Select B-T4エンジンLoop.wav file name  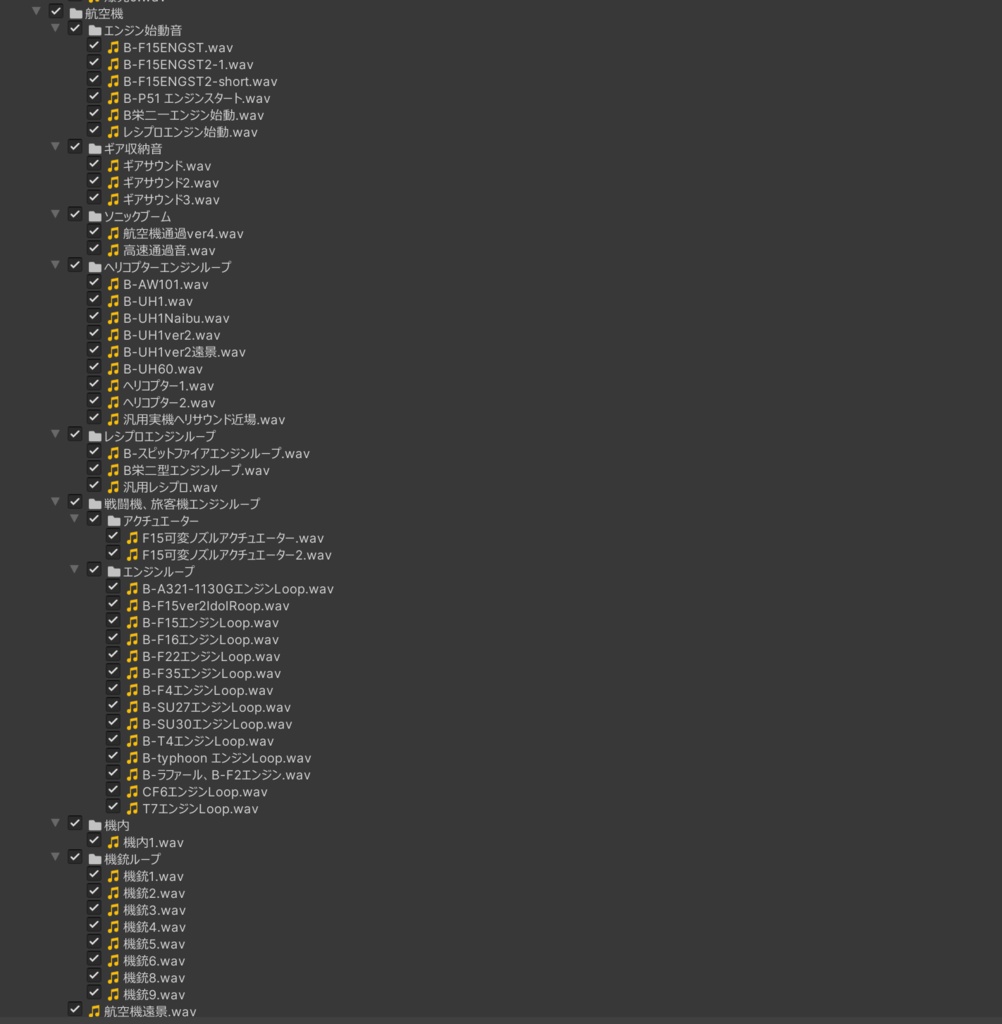click(208, 741)
